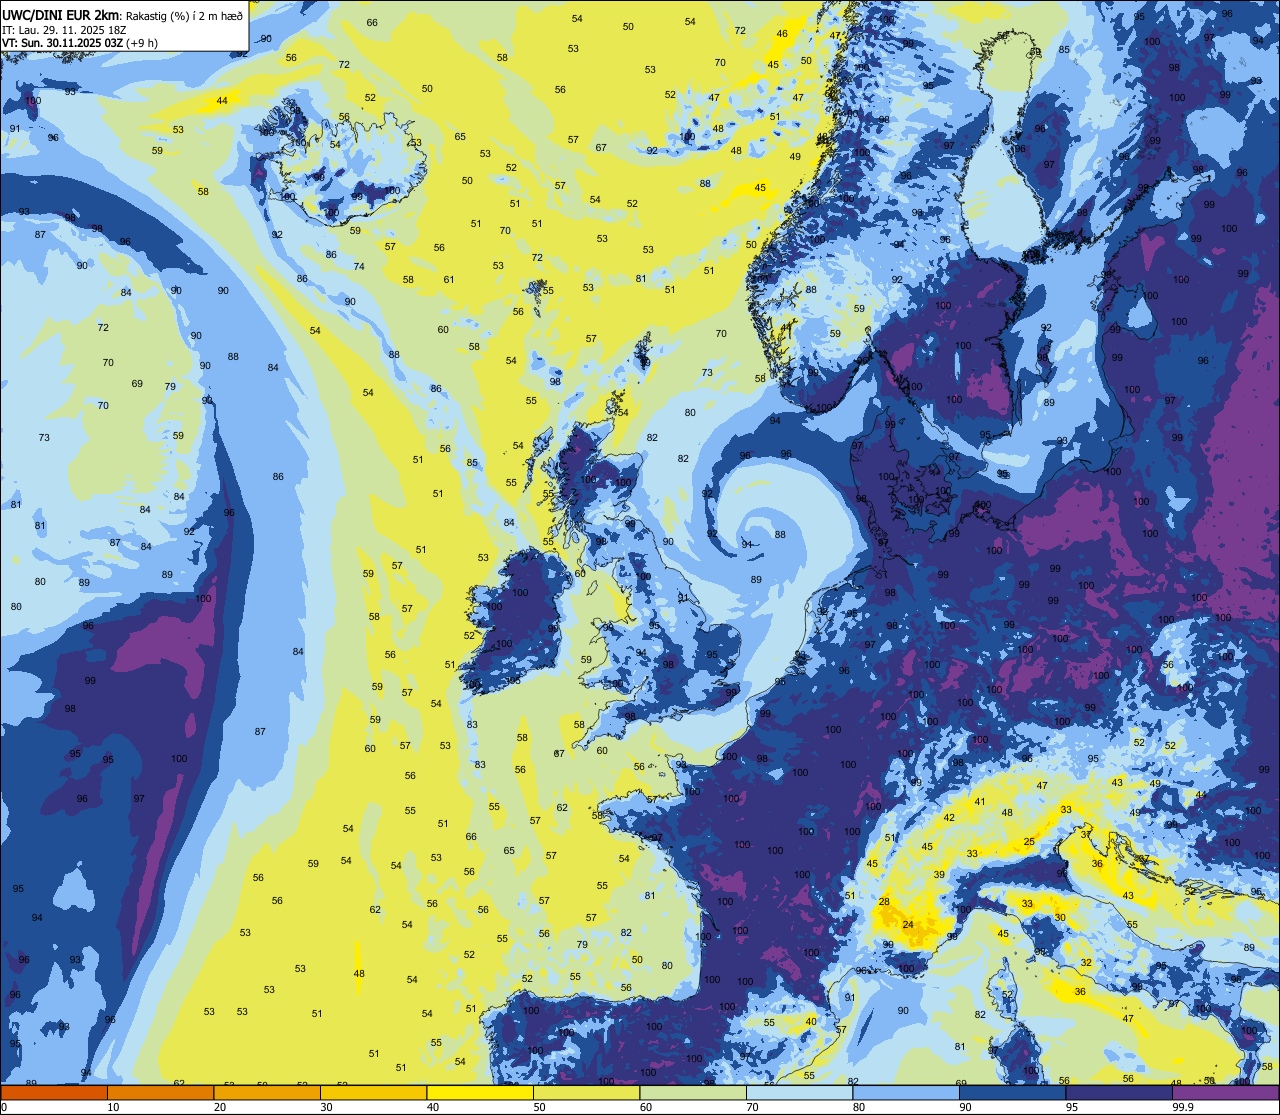Click the 90–95 blue legend swatch
This screenshot has height=1115, width=1280.
1012,1092
